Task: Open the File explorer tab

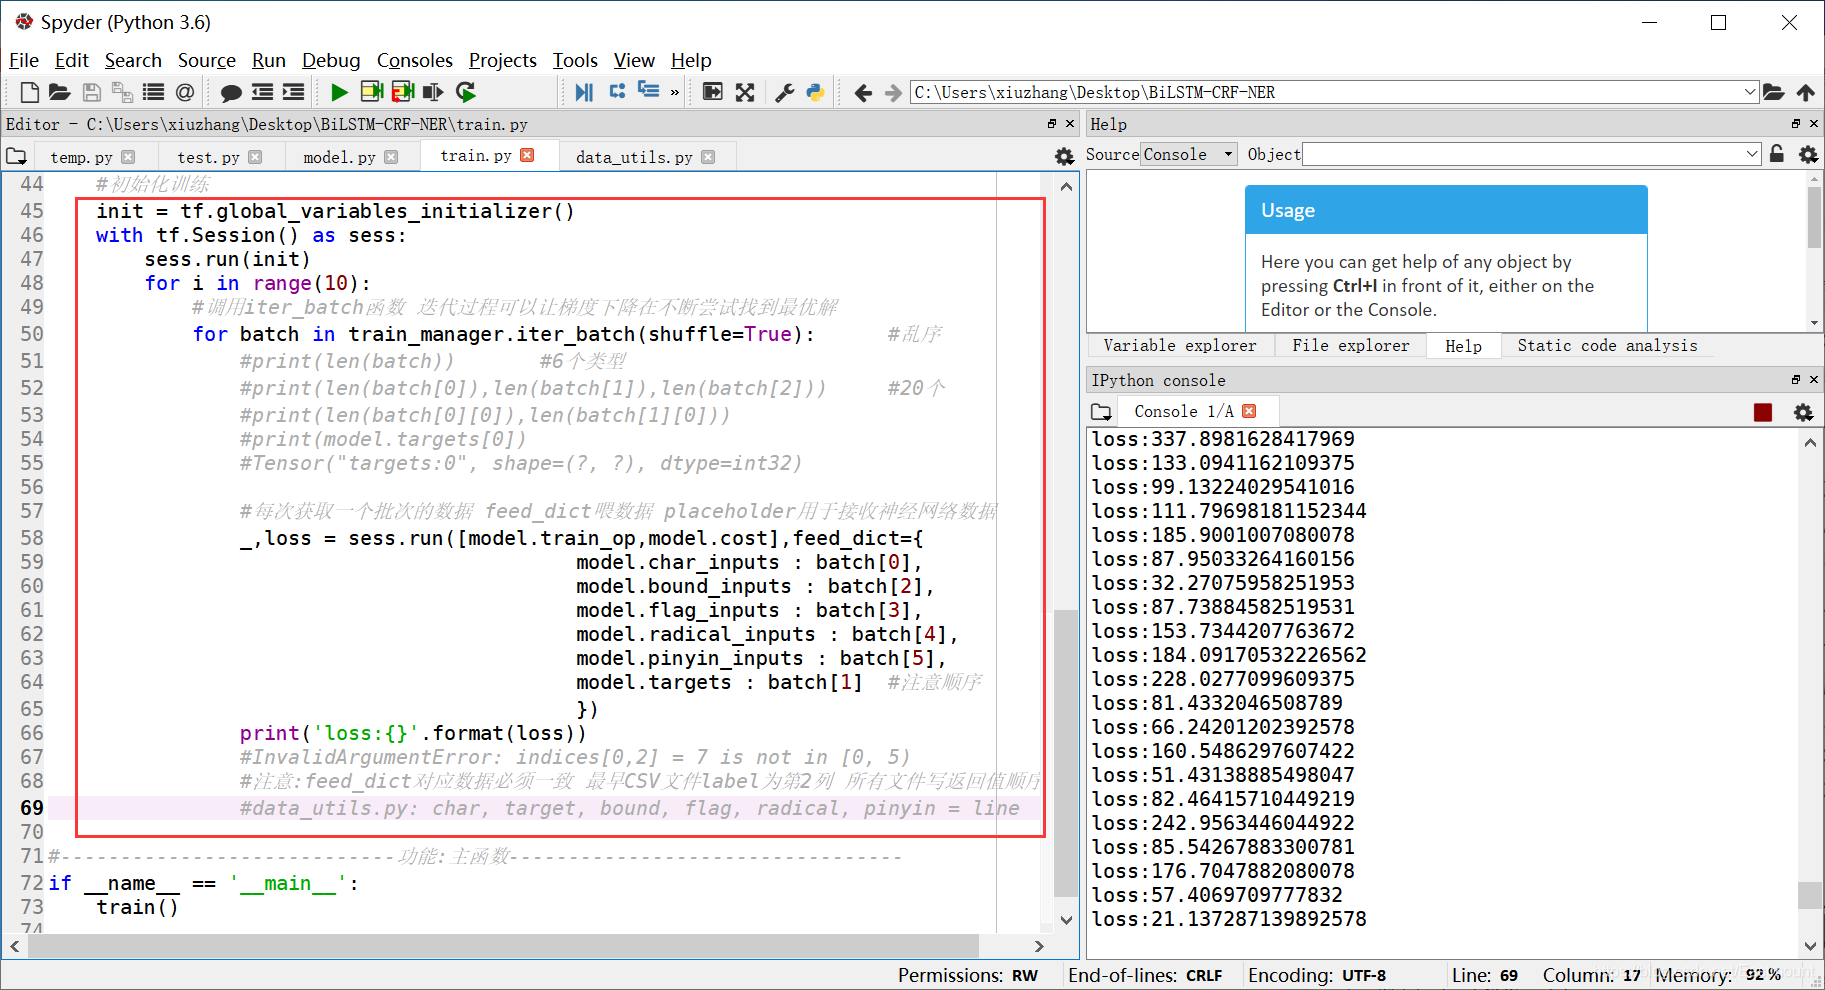Action: [1351, 346]
